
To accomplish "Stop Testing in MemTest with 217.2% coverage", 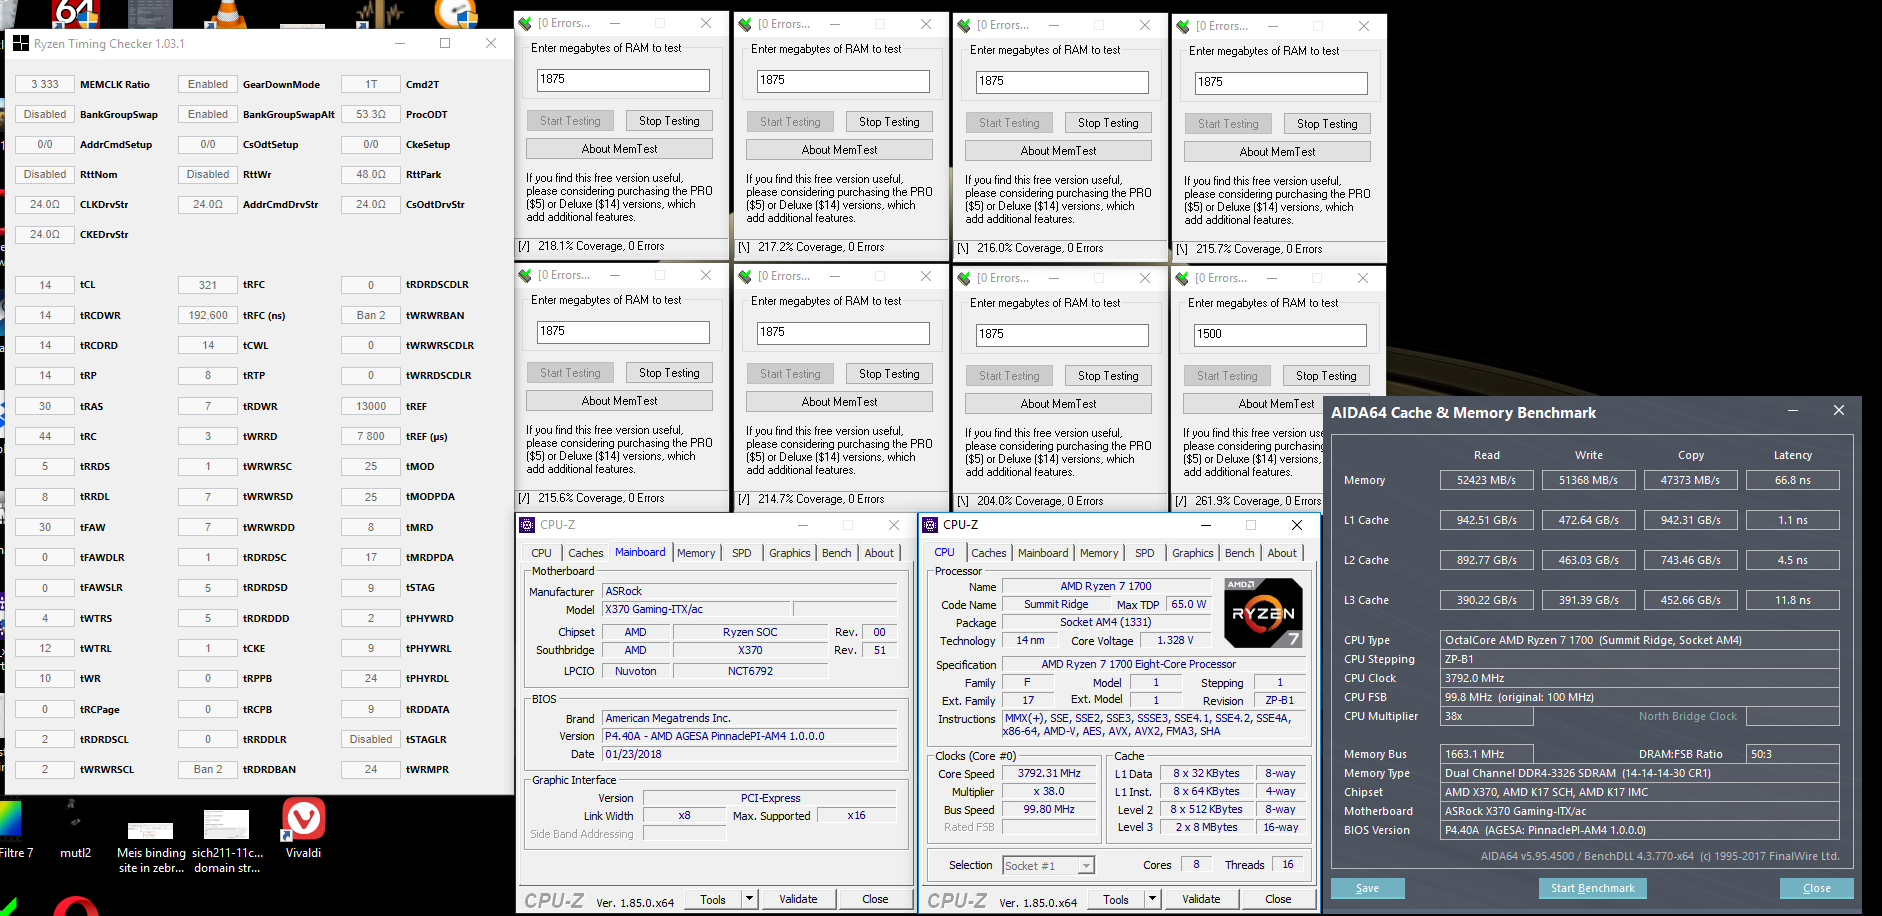I will [889, 122].
